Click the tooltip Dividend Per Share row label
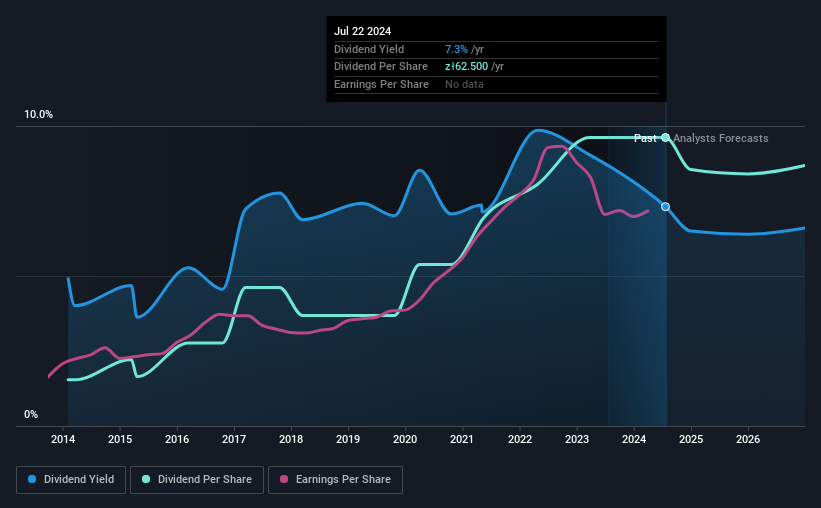 (x=381, y=67)
